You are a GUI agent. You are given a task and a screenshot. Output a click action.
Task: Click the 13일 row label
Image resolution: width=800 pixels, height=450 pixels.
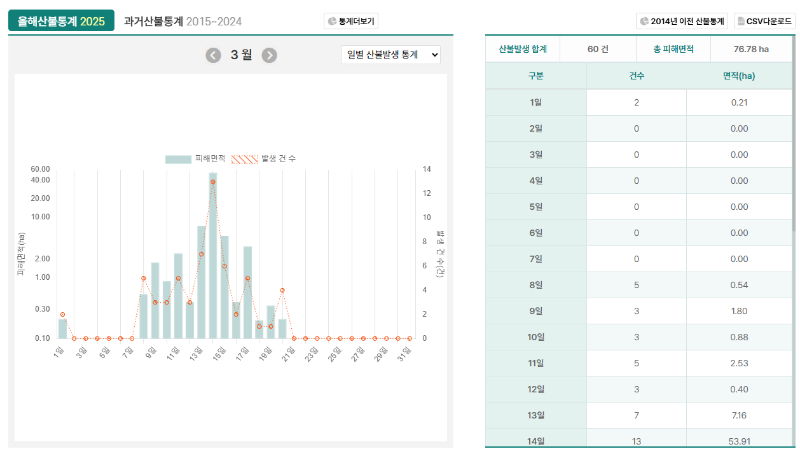point(536,415)
